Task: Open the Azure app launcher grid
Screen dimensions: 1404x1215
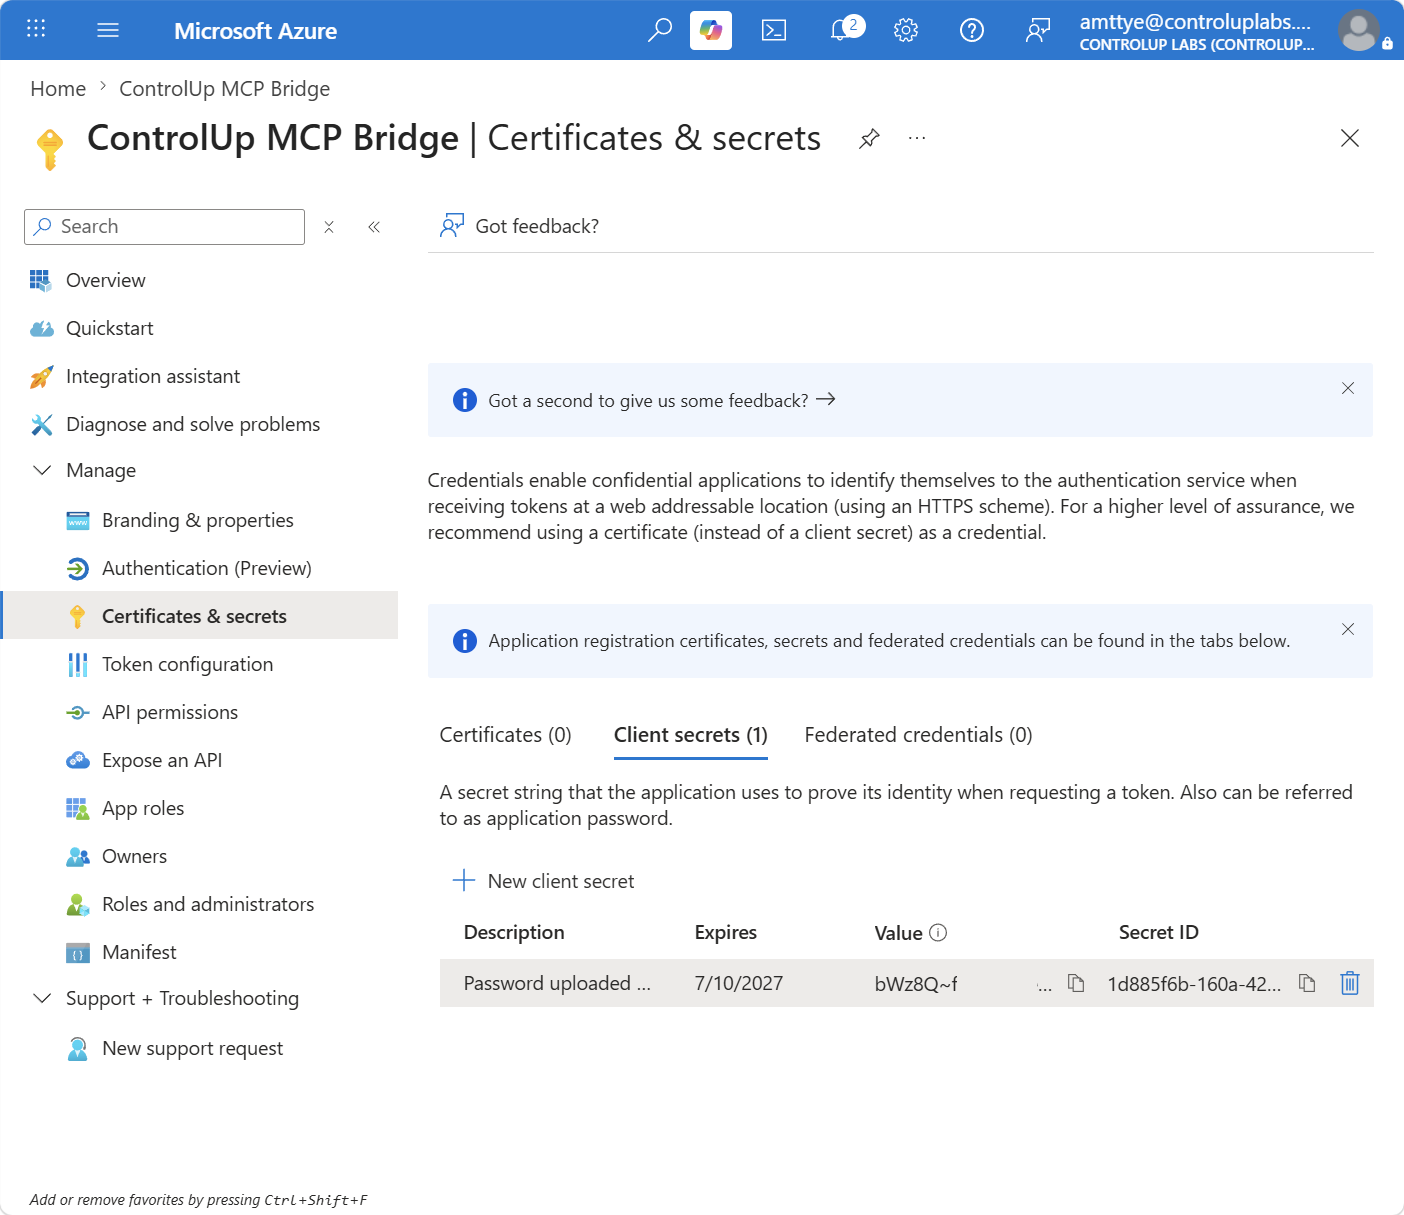Action: (36, 29)
